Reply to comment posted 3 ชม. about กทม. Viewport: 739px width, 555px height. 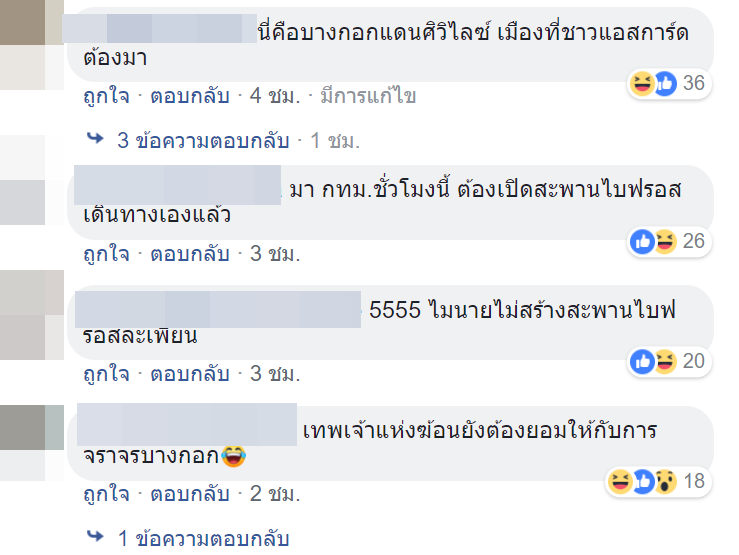(x=189, y=254)
